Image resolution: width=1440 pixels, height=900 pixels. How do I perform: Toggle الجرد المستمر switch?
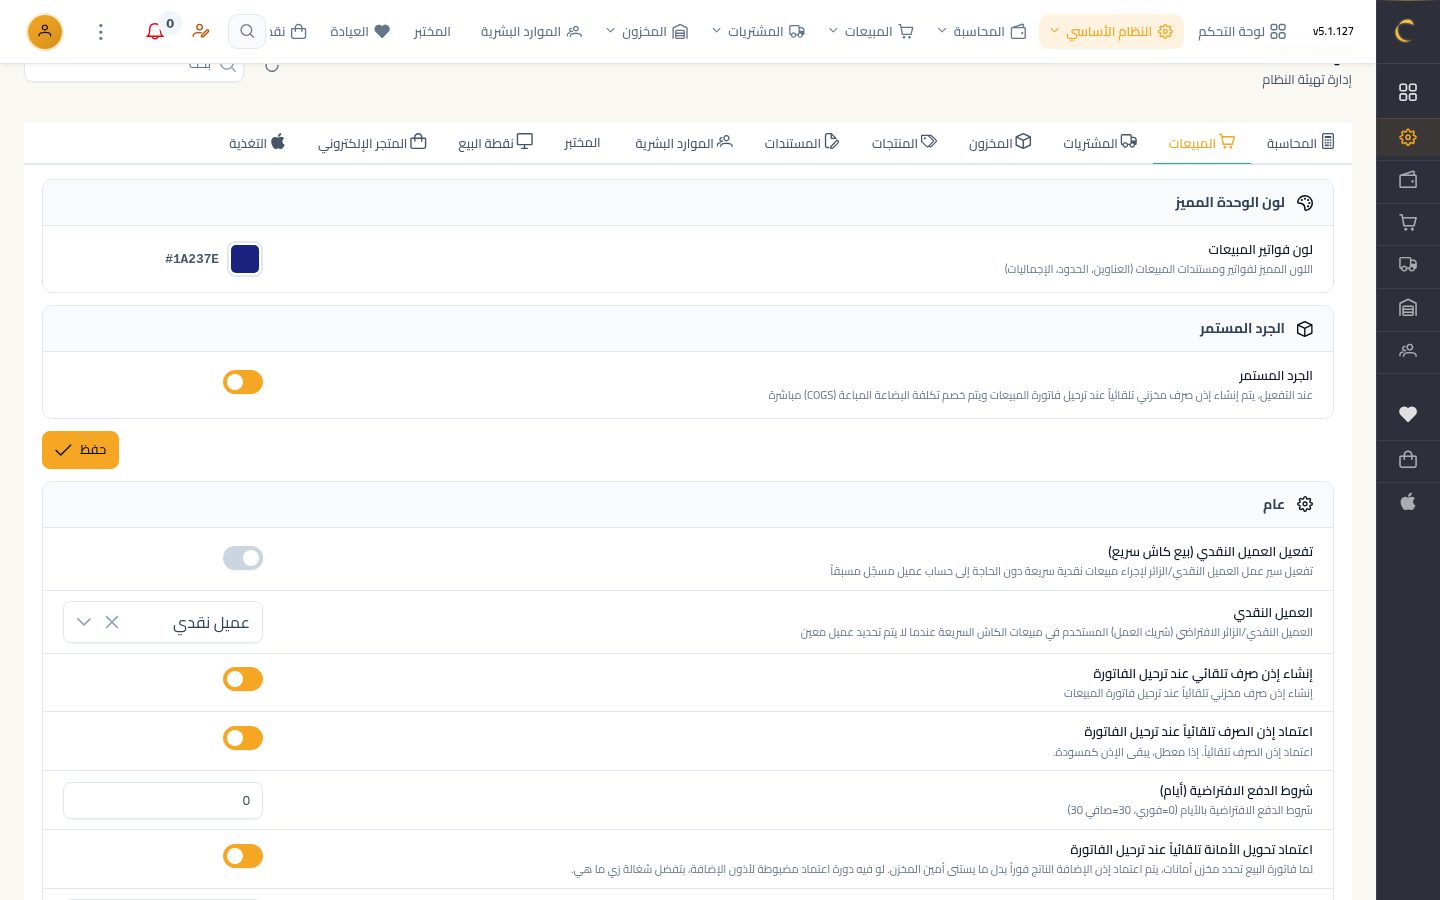(243, 382)
